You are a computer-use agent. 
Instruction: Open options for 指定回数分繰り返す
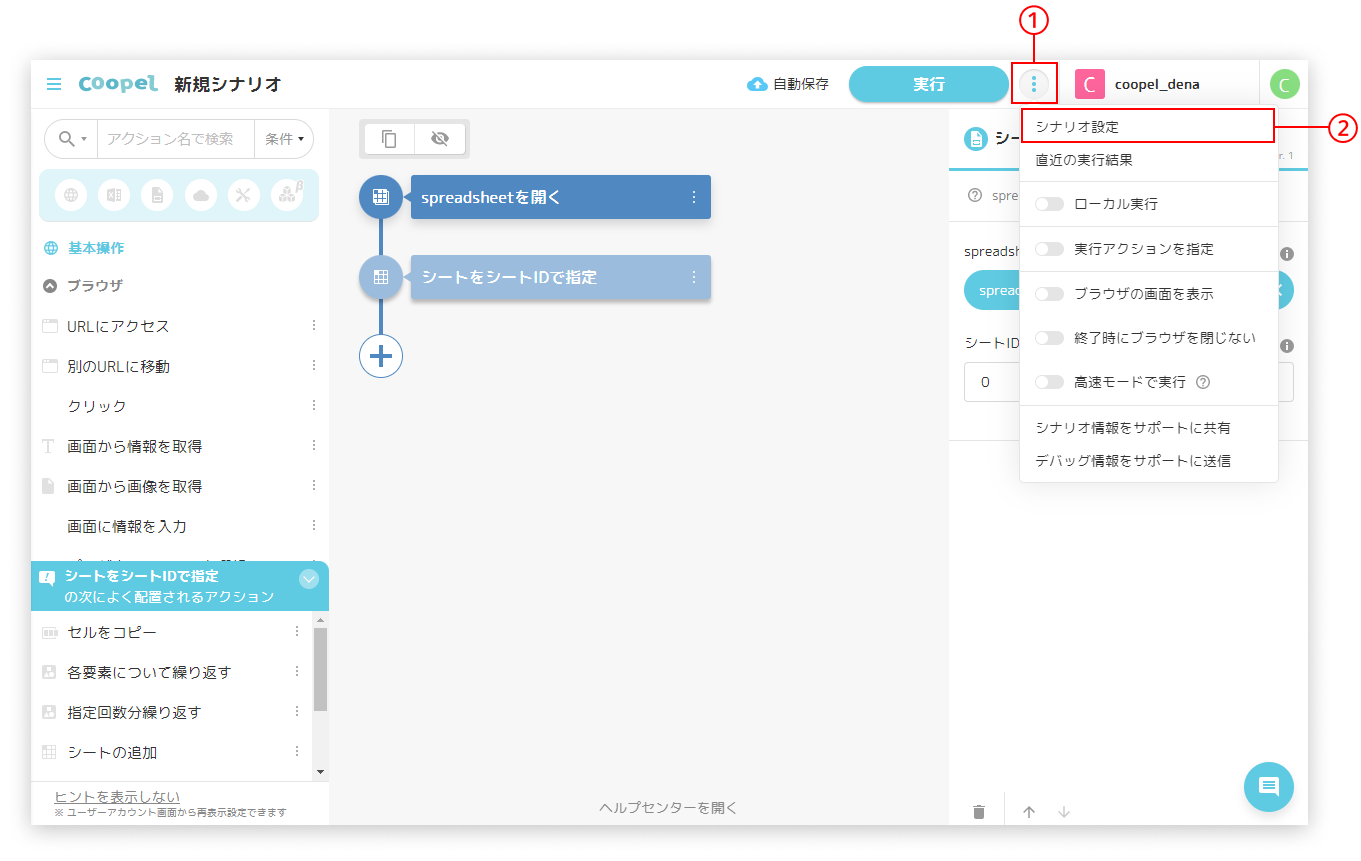click(x=297, y=712)
